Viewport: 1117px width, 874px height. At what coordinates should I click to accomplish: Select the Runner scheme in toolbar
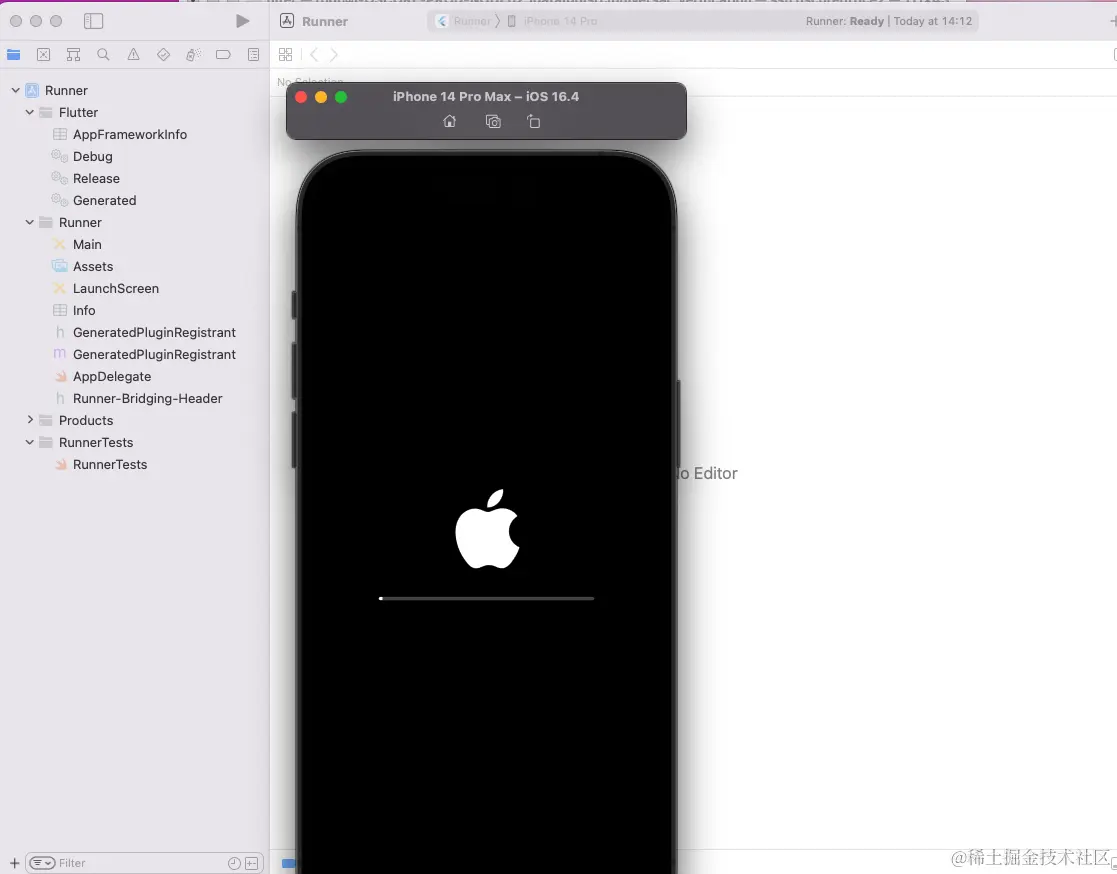[x=464, y=21]
